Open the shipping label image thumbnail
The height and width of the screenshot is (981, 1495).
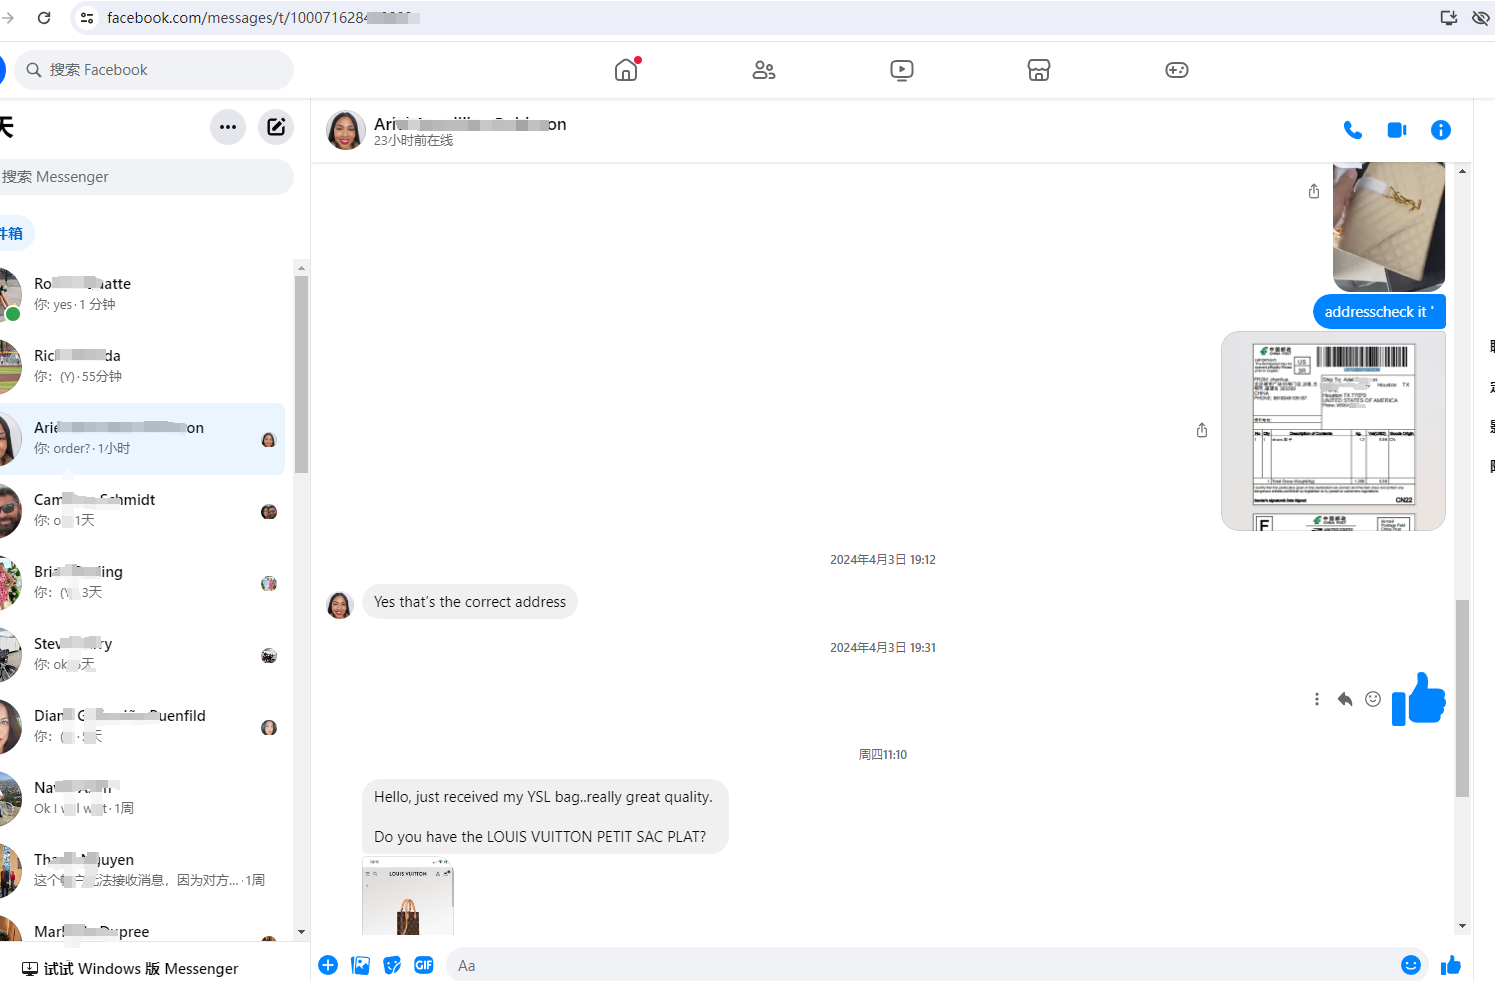click(1333, 430)
